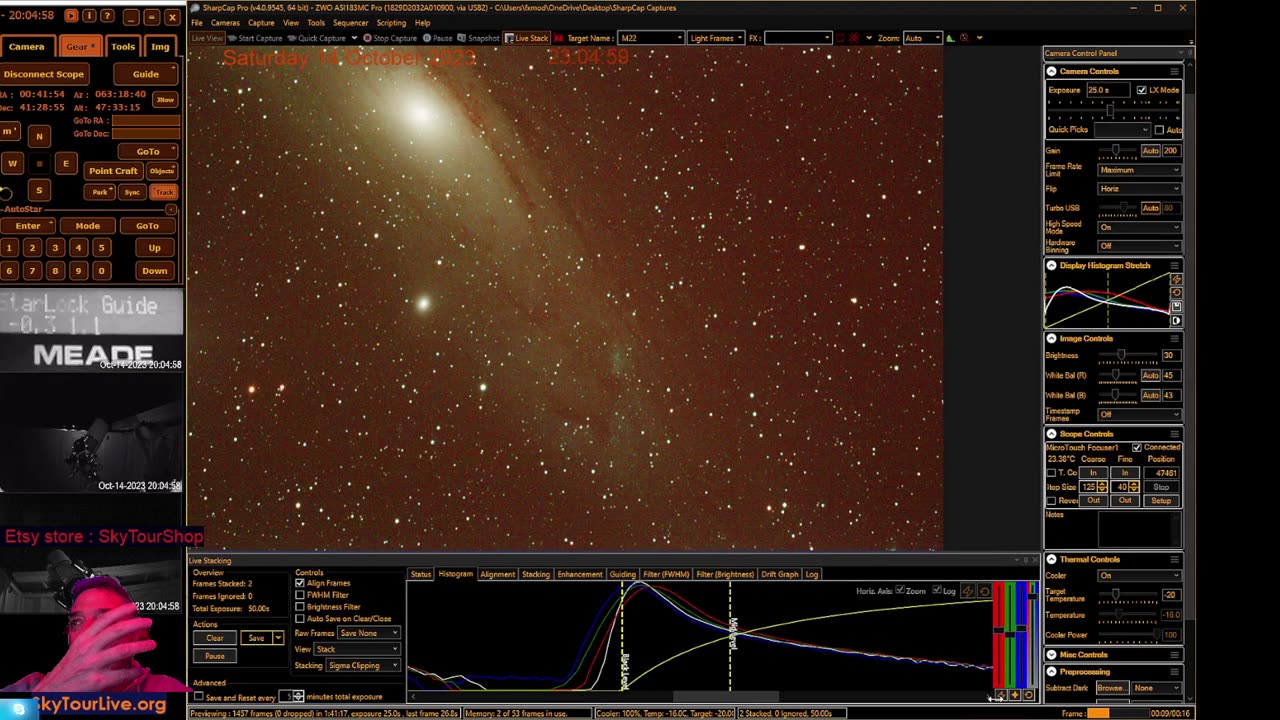1280x720 pixels.
Task: Click the save icon in Display Histogram Stretch
Action: pos(1176,307)
